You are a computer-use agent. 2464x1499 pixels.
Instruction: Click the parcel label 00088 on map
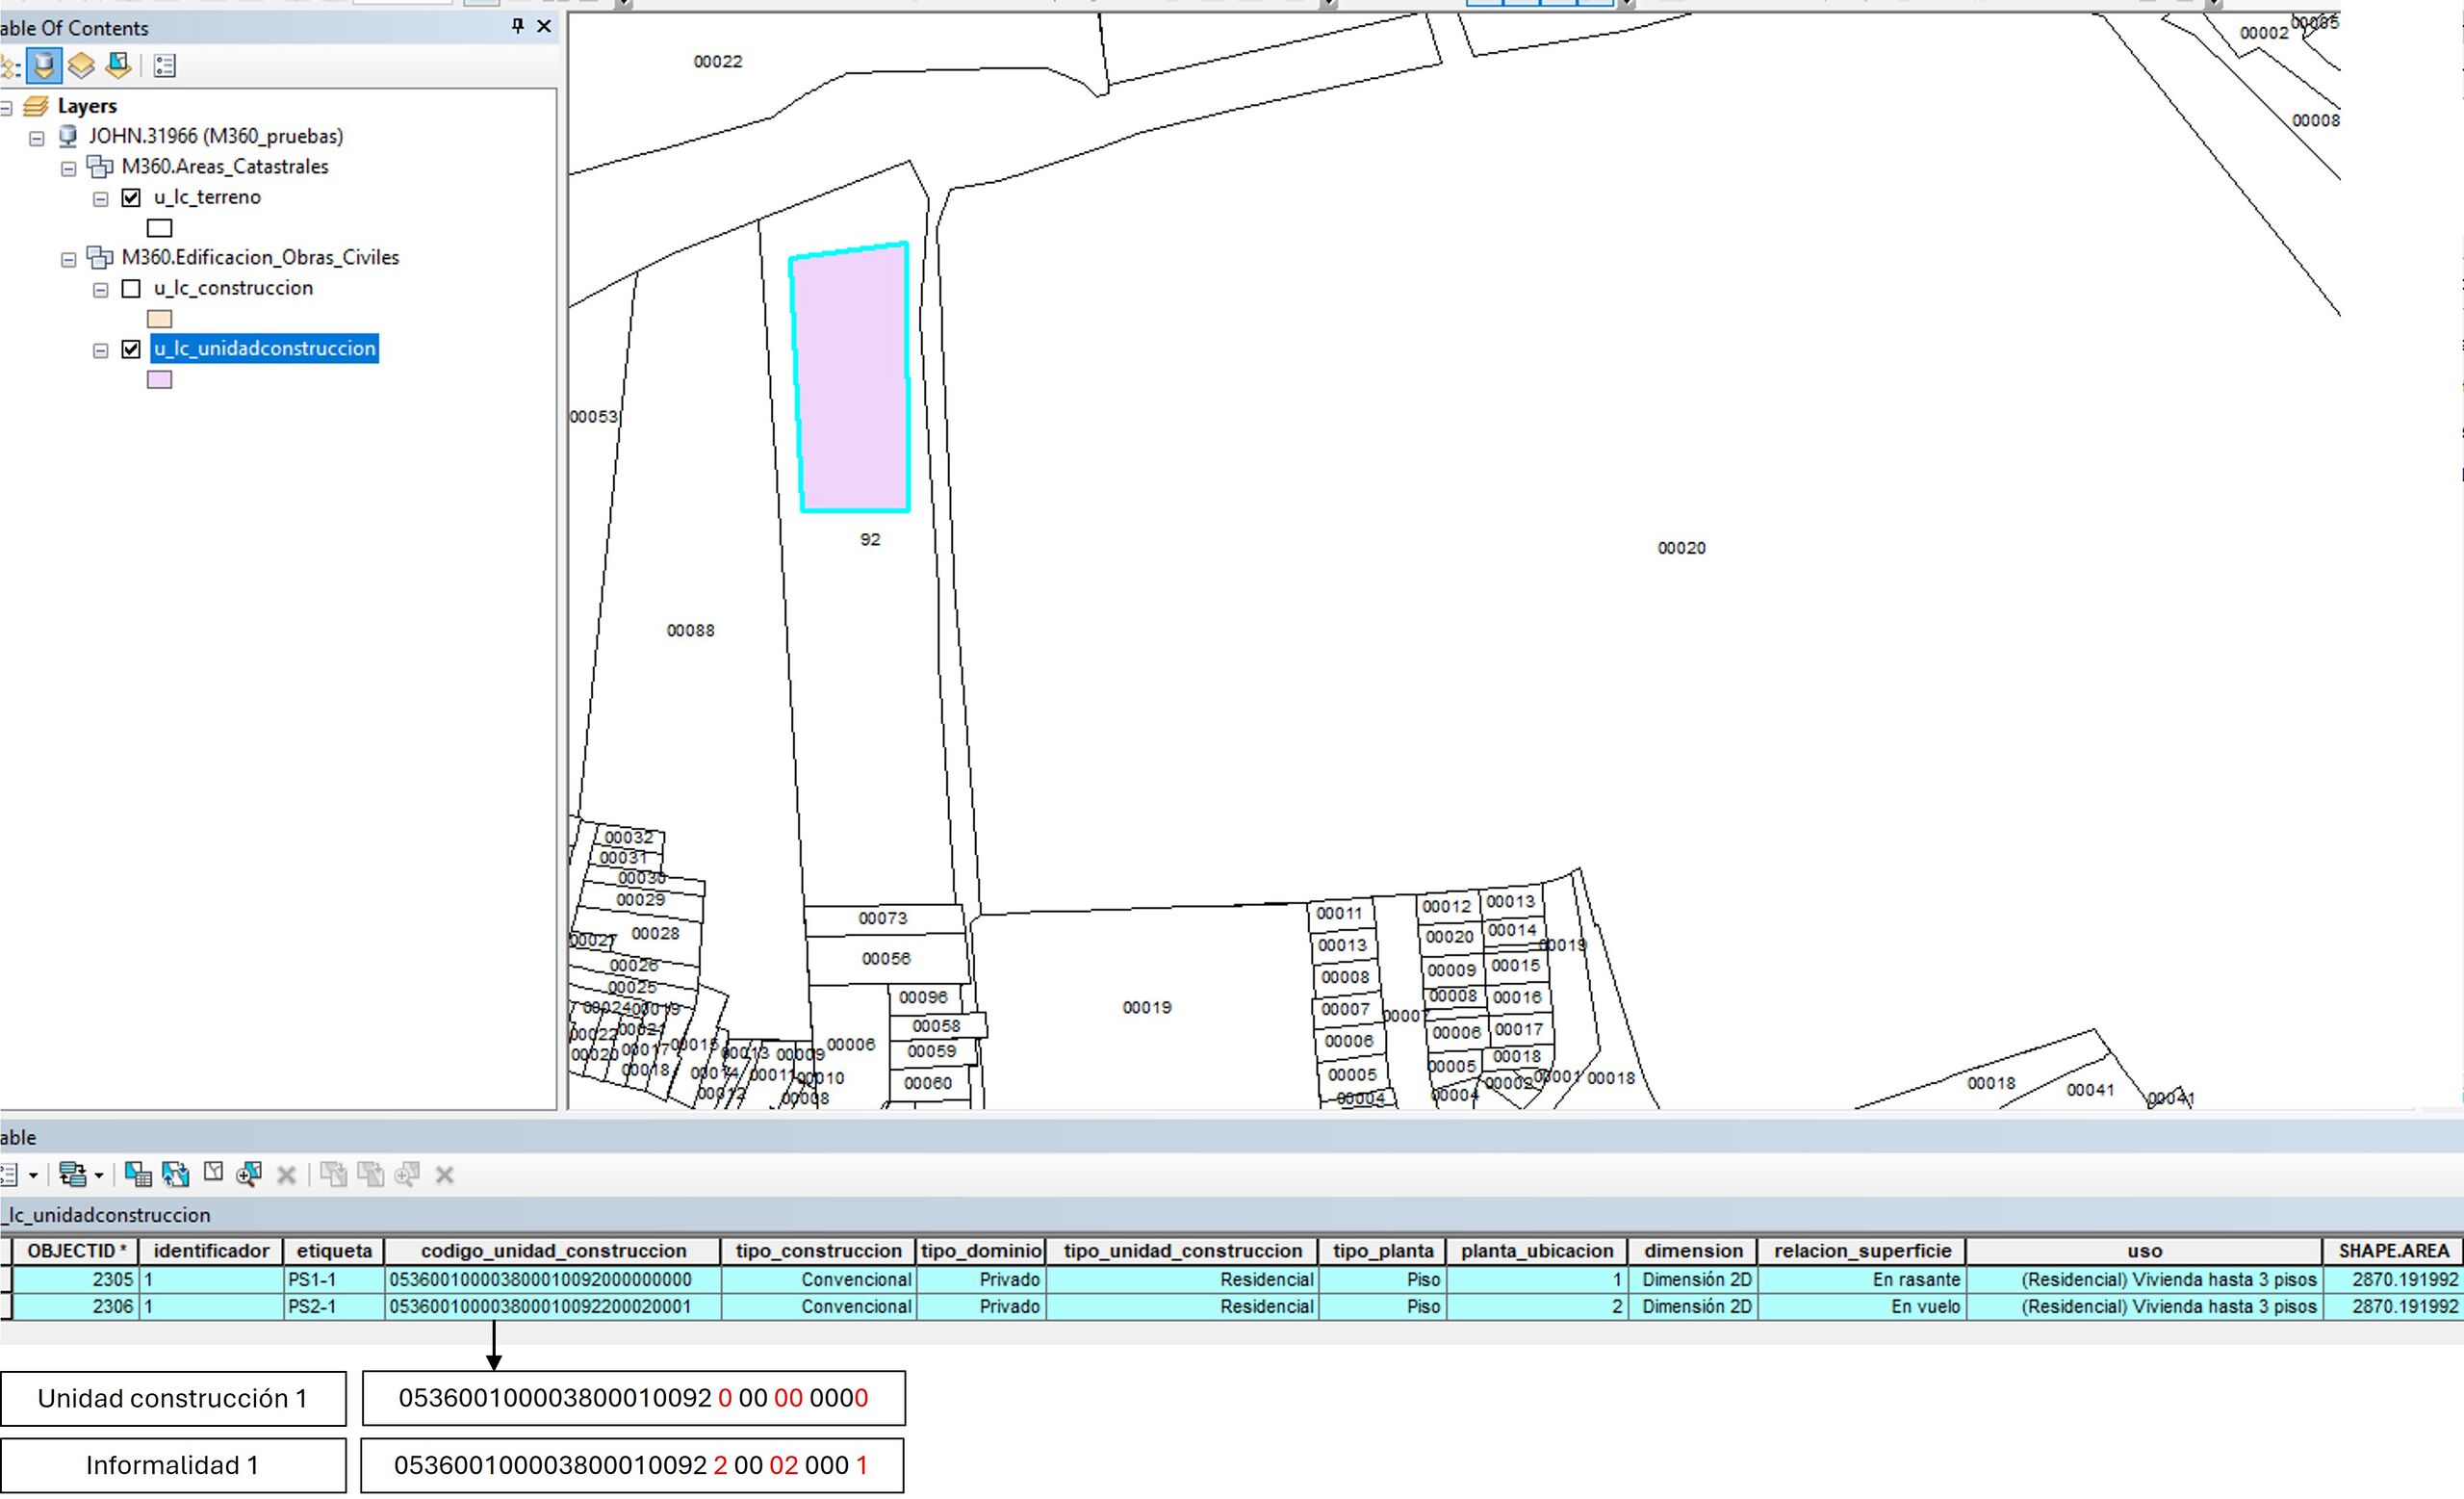tap(690, 630)
